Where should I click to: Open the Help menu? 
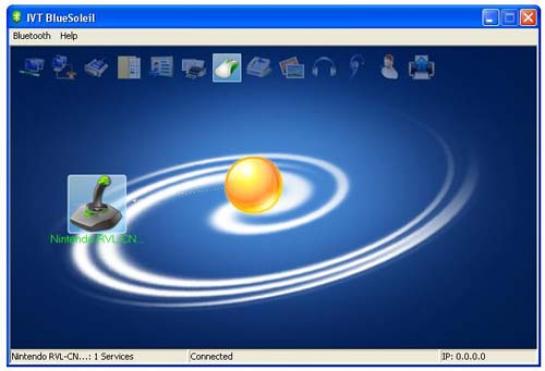[69, 36]
